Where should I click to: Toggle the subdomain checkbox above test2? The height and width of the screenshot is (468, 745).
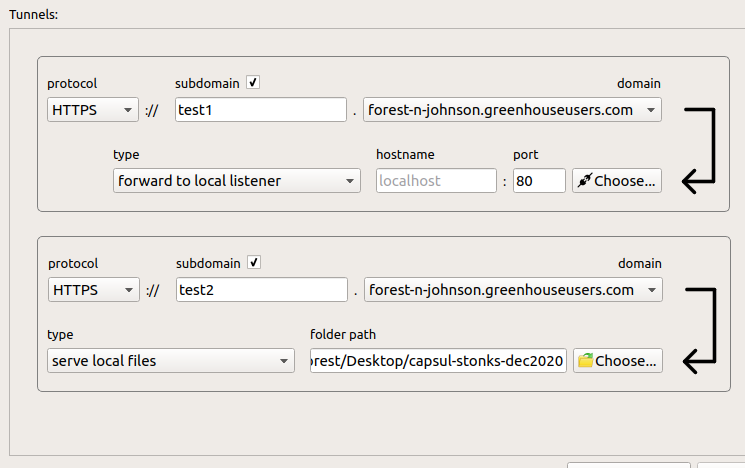coord(253,263)
